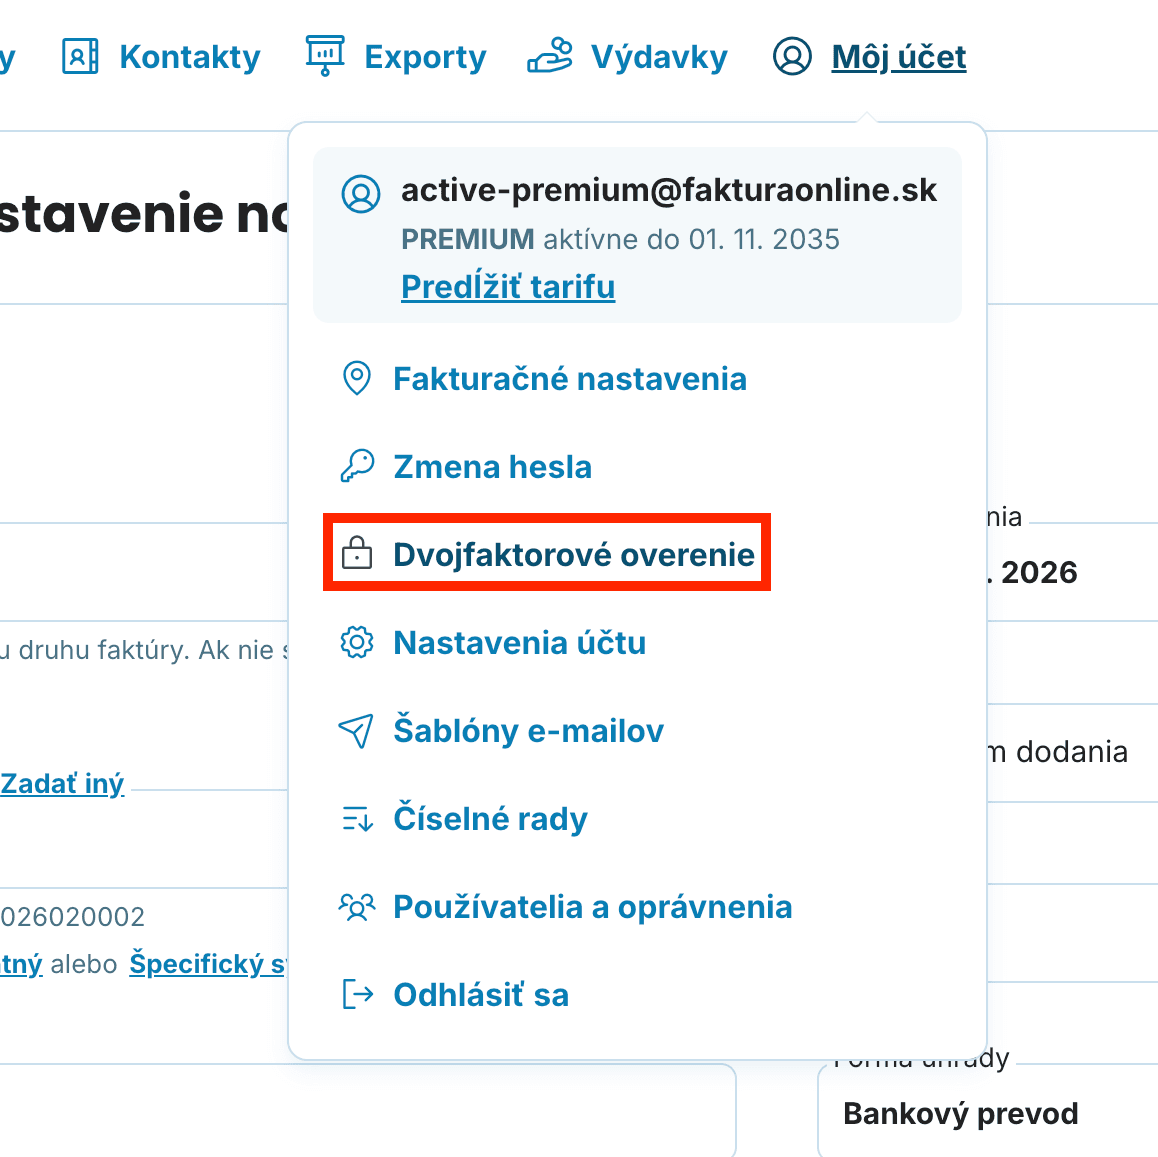Select Fakturačné nastavenia in the dropdown
Image resolution: width=1158 pixels, height=1157 pixels.
570,379
